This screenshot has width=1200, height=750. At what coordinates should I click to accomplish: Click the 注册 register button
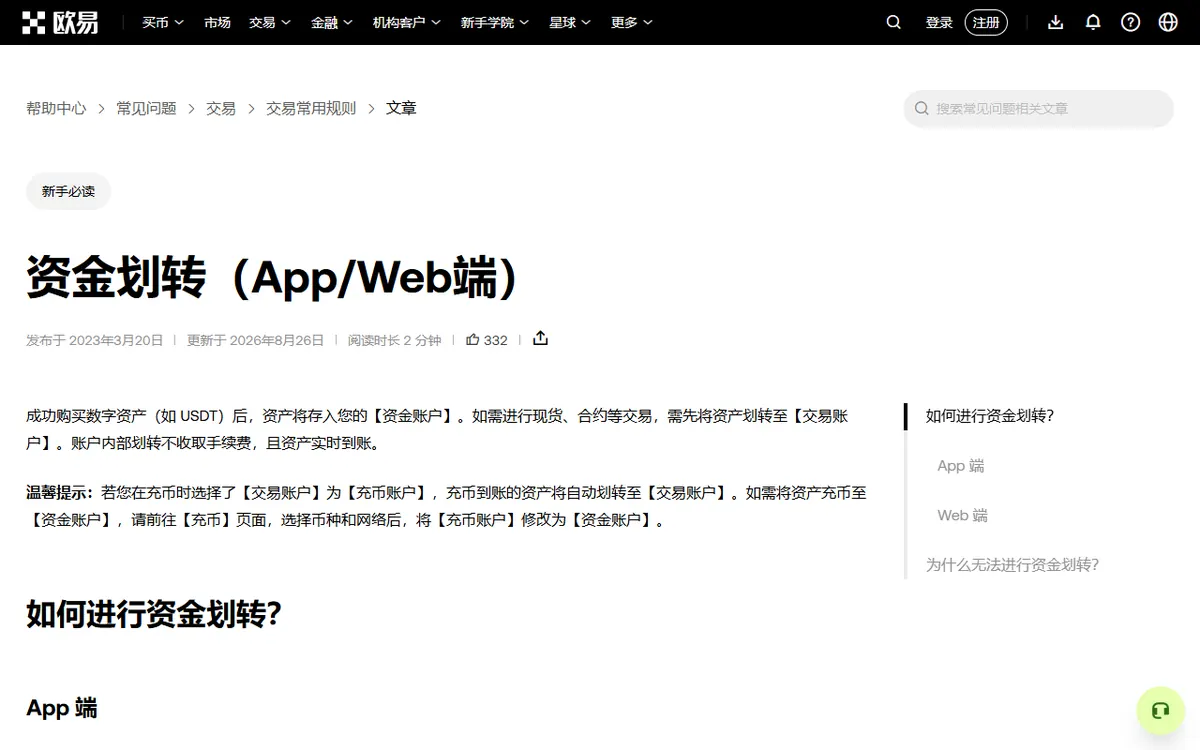click(x=986, y=22)
